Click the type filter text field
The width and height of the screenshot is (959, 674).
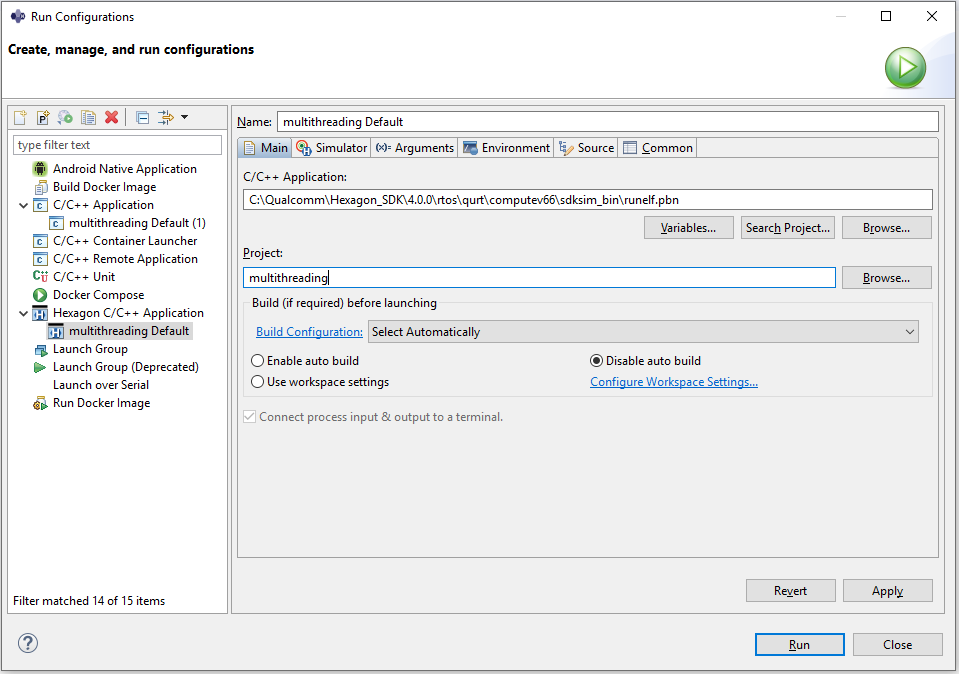point(117,145)
